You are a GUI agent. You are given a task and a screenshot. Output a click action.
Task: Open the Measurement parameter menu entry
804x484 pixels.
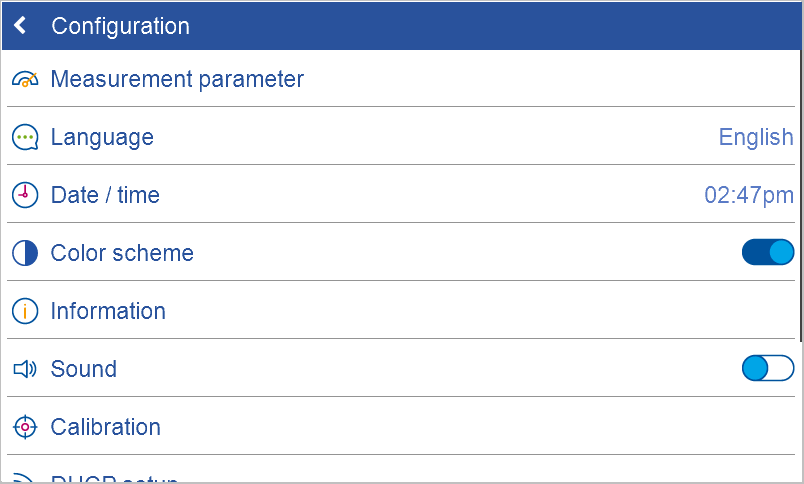tap(177, 79)
